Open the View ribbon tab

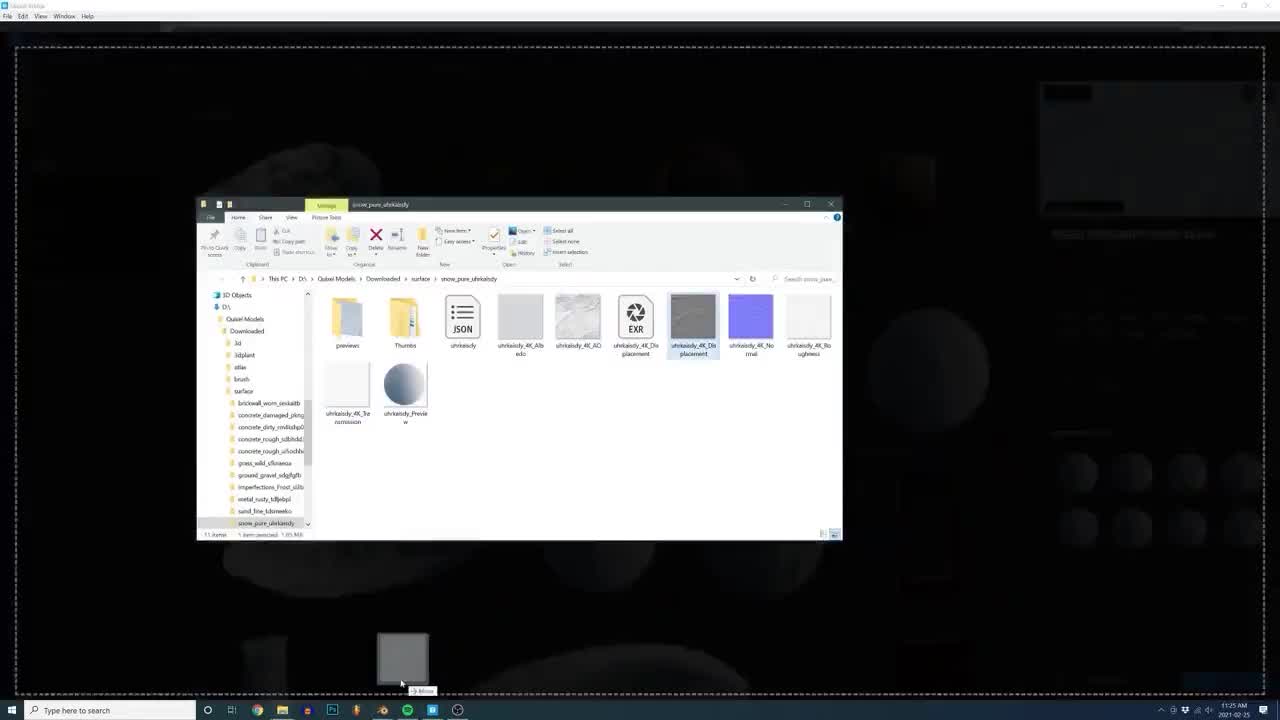(291, 217)
